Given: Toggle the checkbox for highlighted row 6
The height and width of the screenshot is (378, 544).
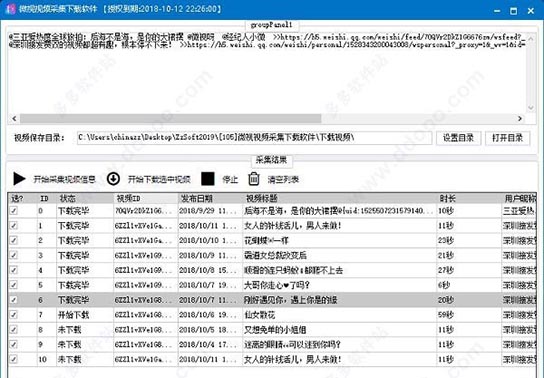Looking at the screenshot, I should 14,300.
